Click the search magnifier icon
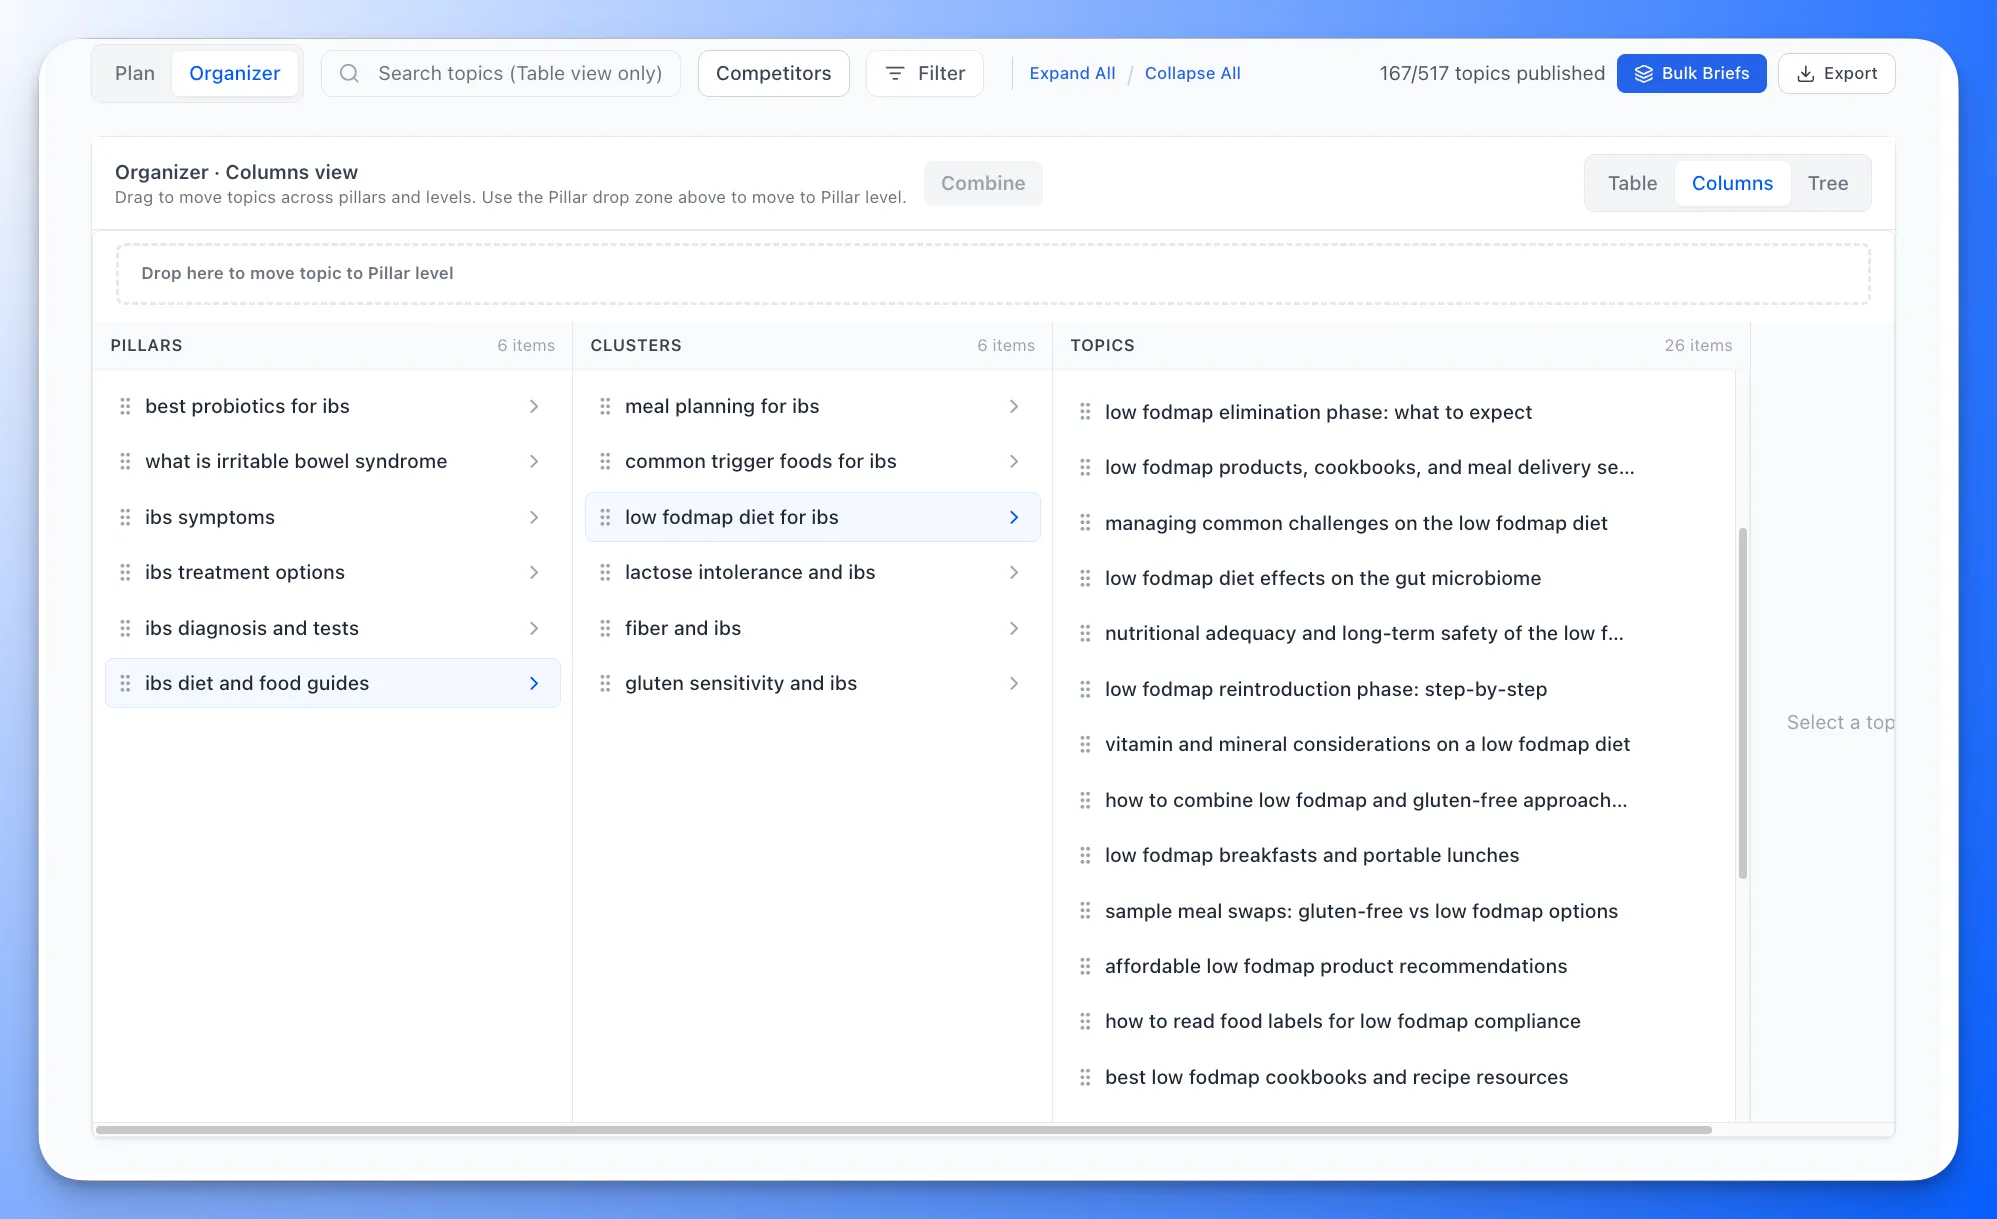This screenshot has height=1219, width=1997. click(x=349, y=73)
